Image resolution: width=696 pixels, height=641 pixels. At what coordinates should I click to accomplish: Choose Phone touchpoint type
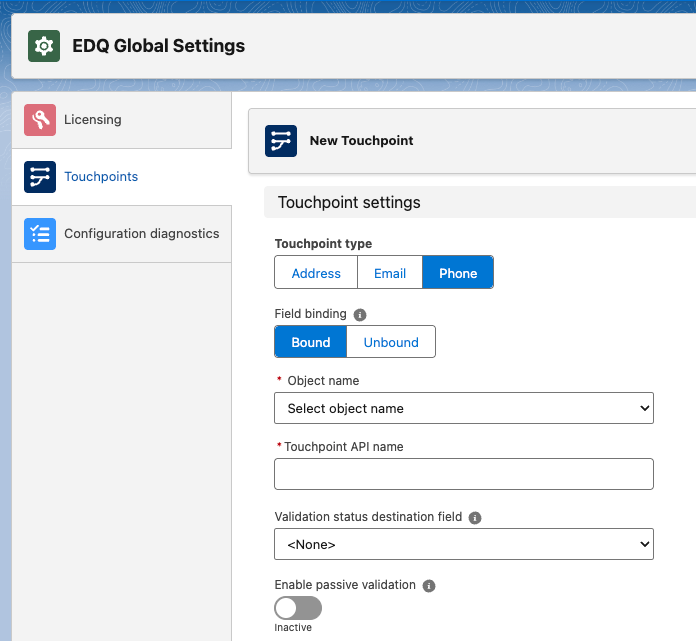(458, 273)
